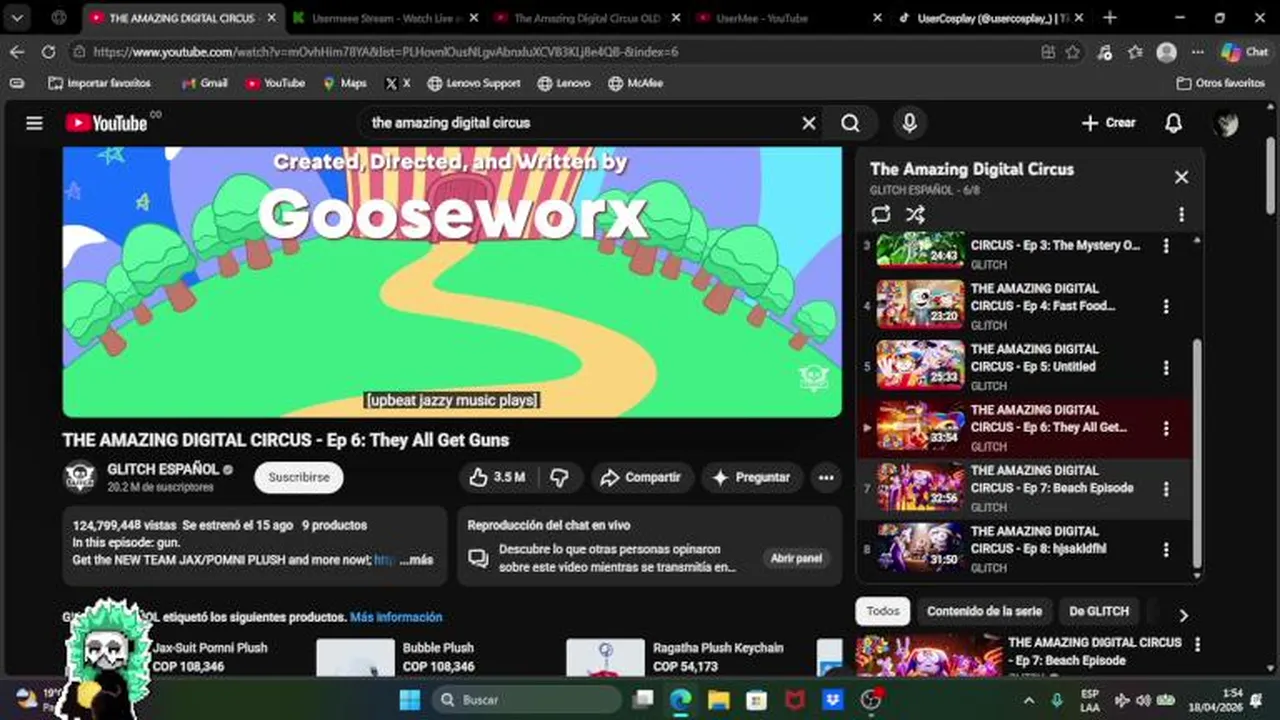The image size is (1280, 720).
Task: Open GLITCH ESPAÑOL channel name
Action: [163, 469]
